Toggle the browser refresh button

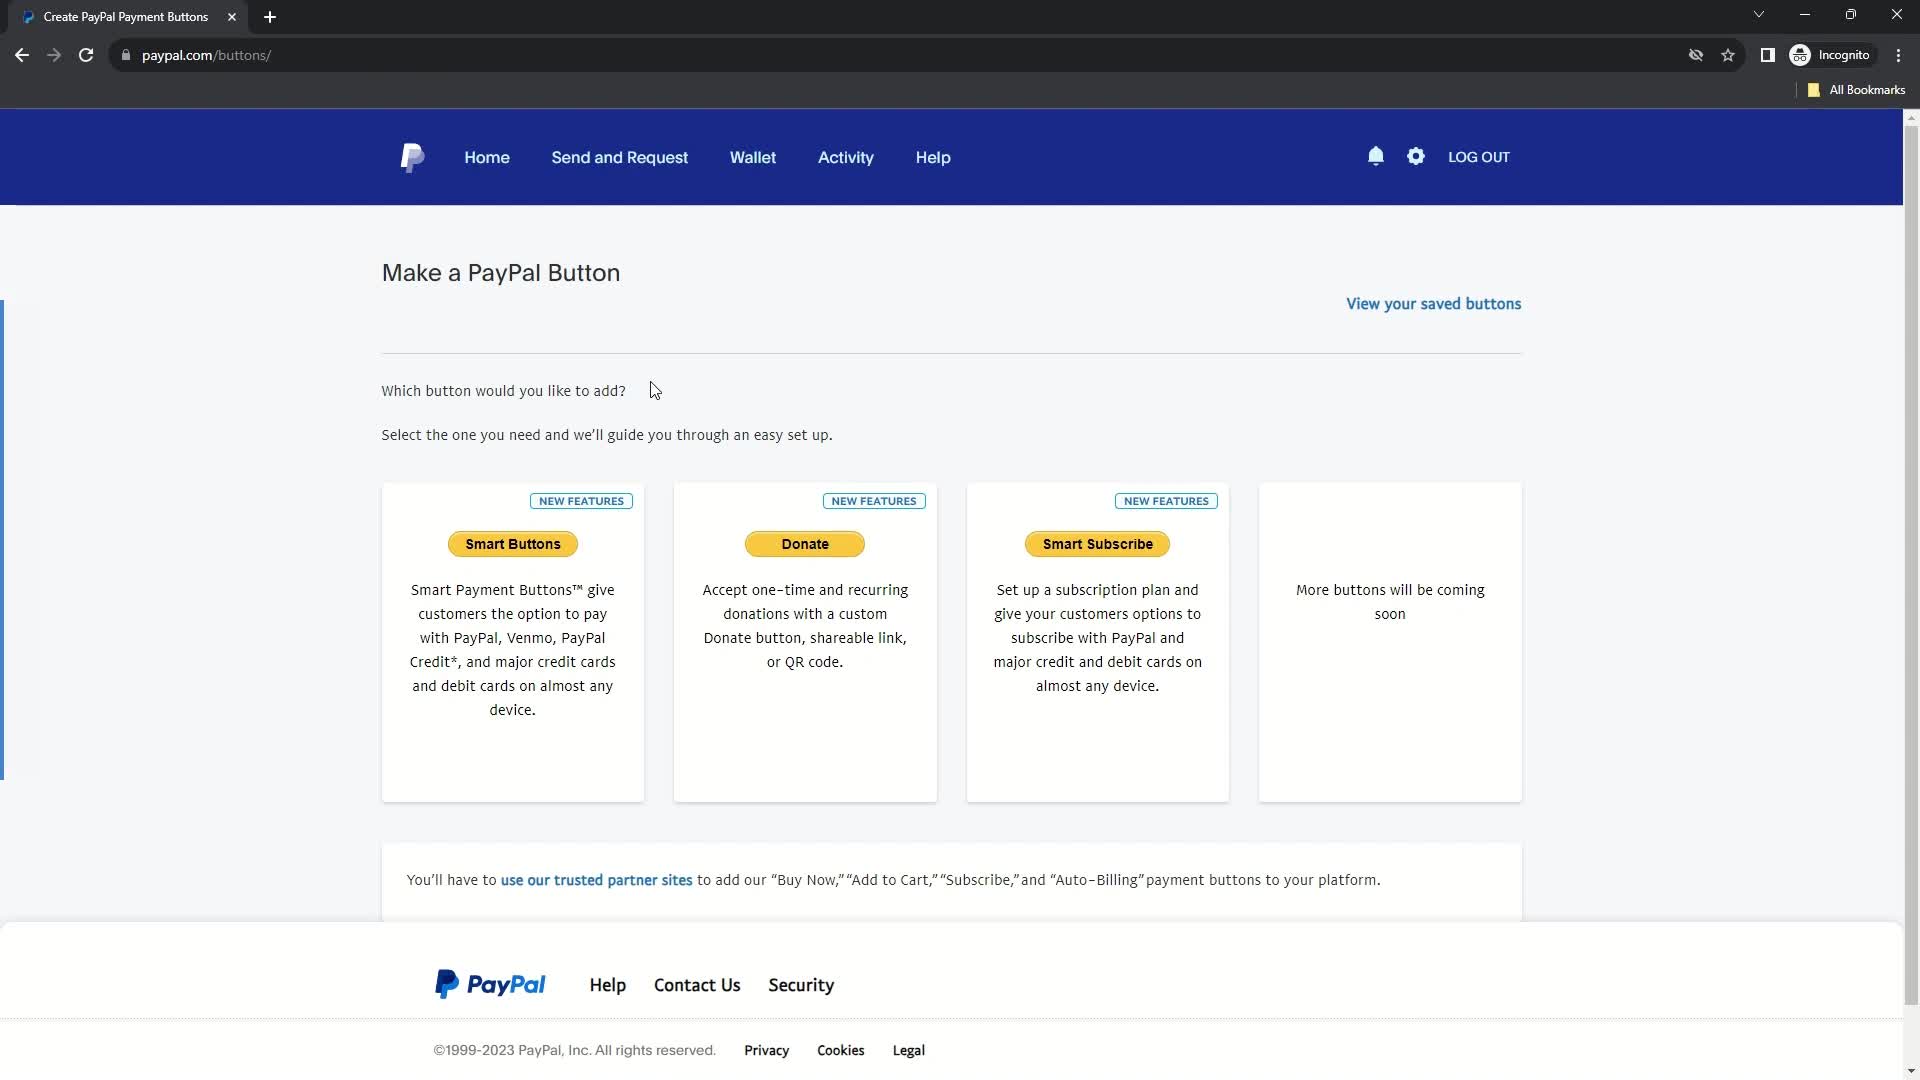pyautogui.click(x=84, y=55)
